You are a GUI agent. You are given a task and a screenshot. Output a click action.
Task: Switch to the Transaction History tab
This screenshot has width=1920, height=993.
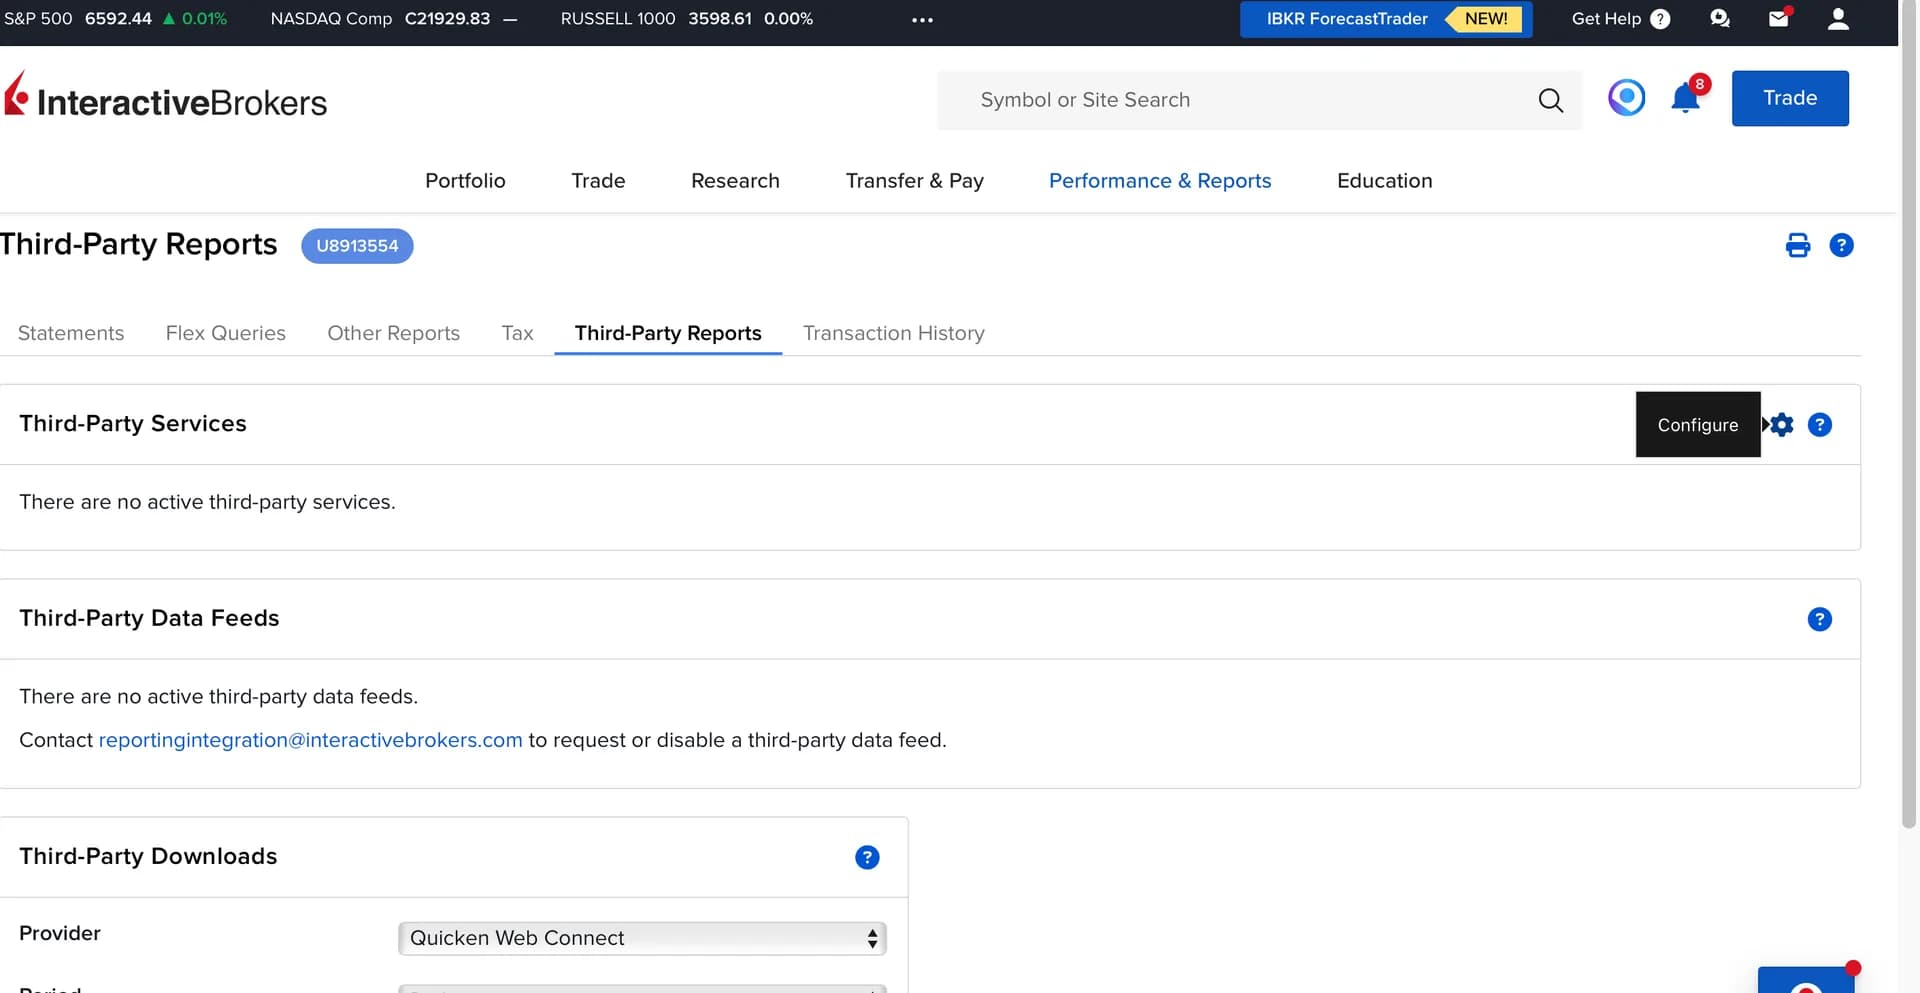tap(894, 333)
